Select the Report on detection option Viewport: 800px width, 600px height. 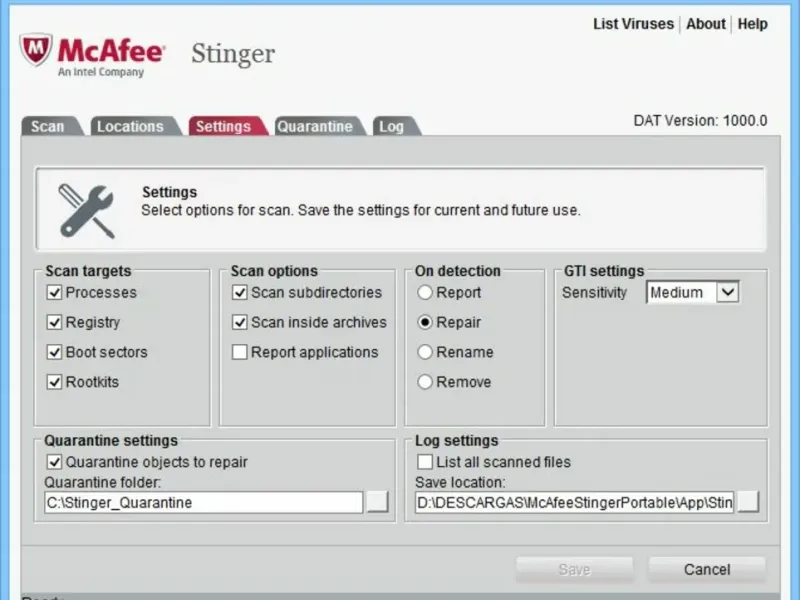tap(425, 292)
